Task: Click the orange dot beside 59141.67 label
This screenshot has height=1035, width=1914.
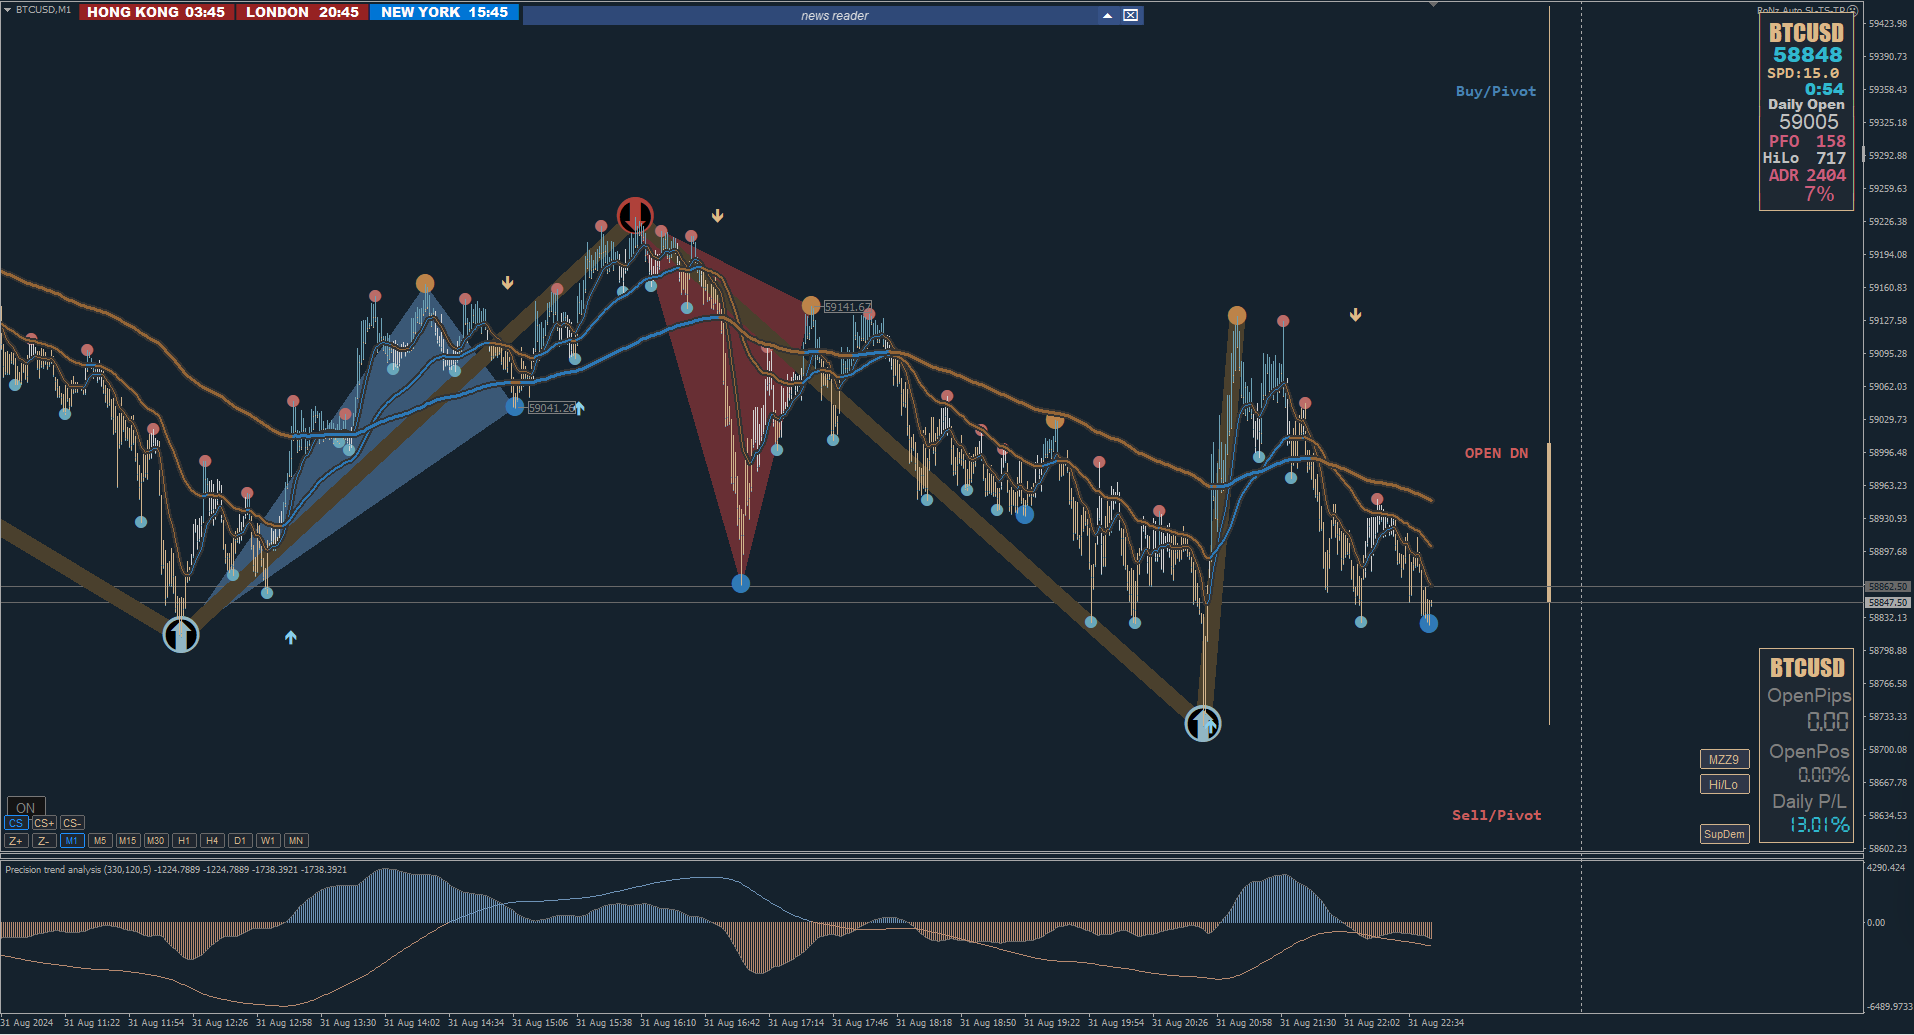Action: pyautogui.click(x=811, y=305)
